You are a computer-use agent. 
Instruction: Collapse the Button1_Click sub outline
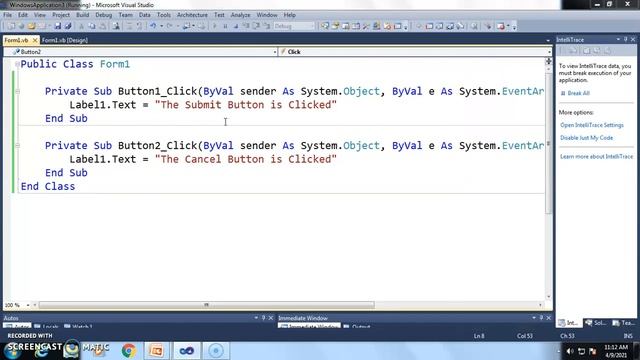click(17, 91)
